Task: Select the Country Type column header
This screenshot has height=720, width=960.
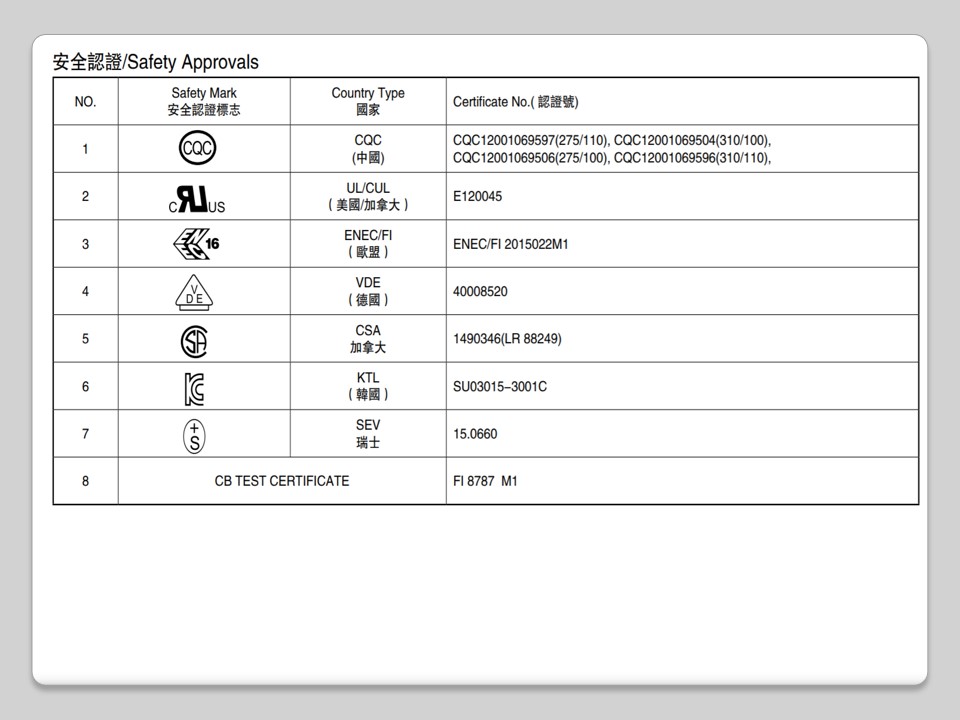Action: pyautogui.click(x=368, y=101)
